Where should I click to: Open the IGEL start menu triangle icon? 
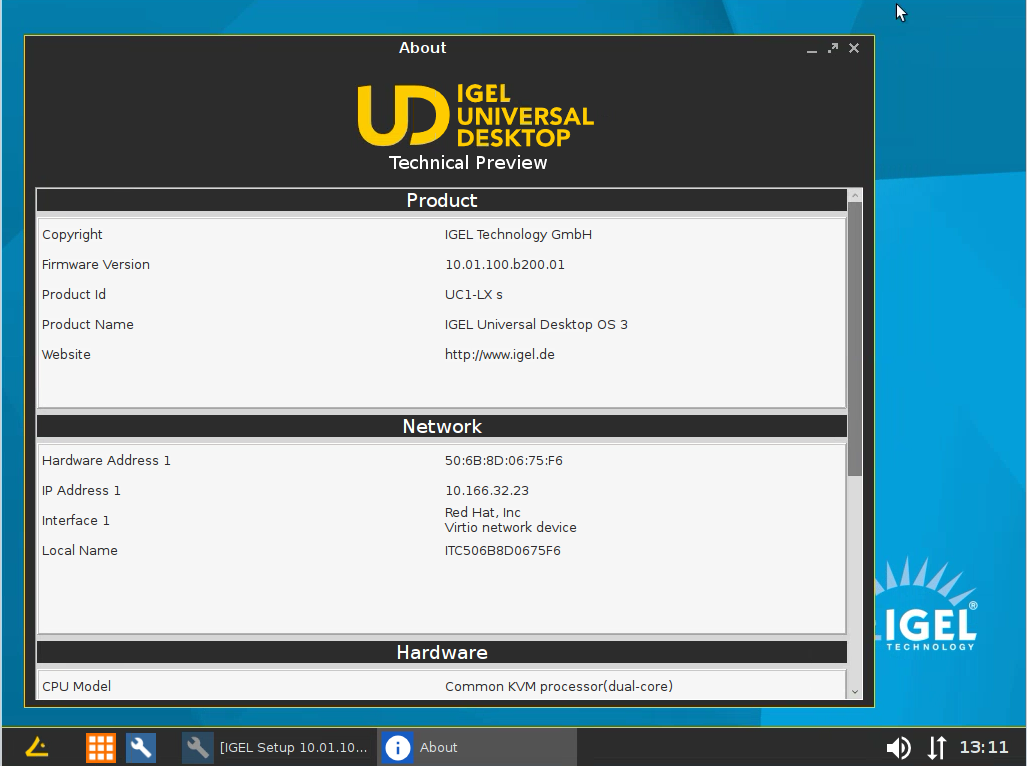(x=36, y=747)
